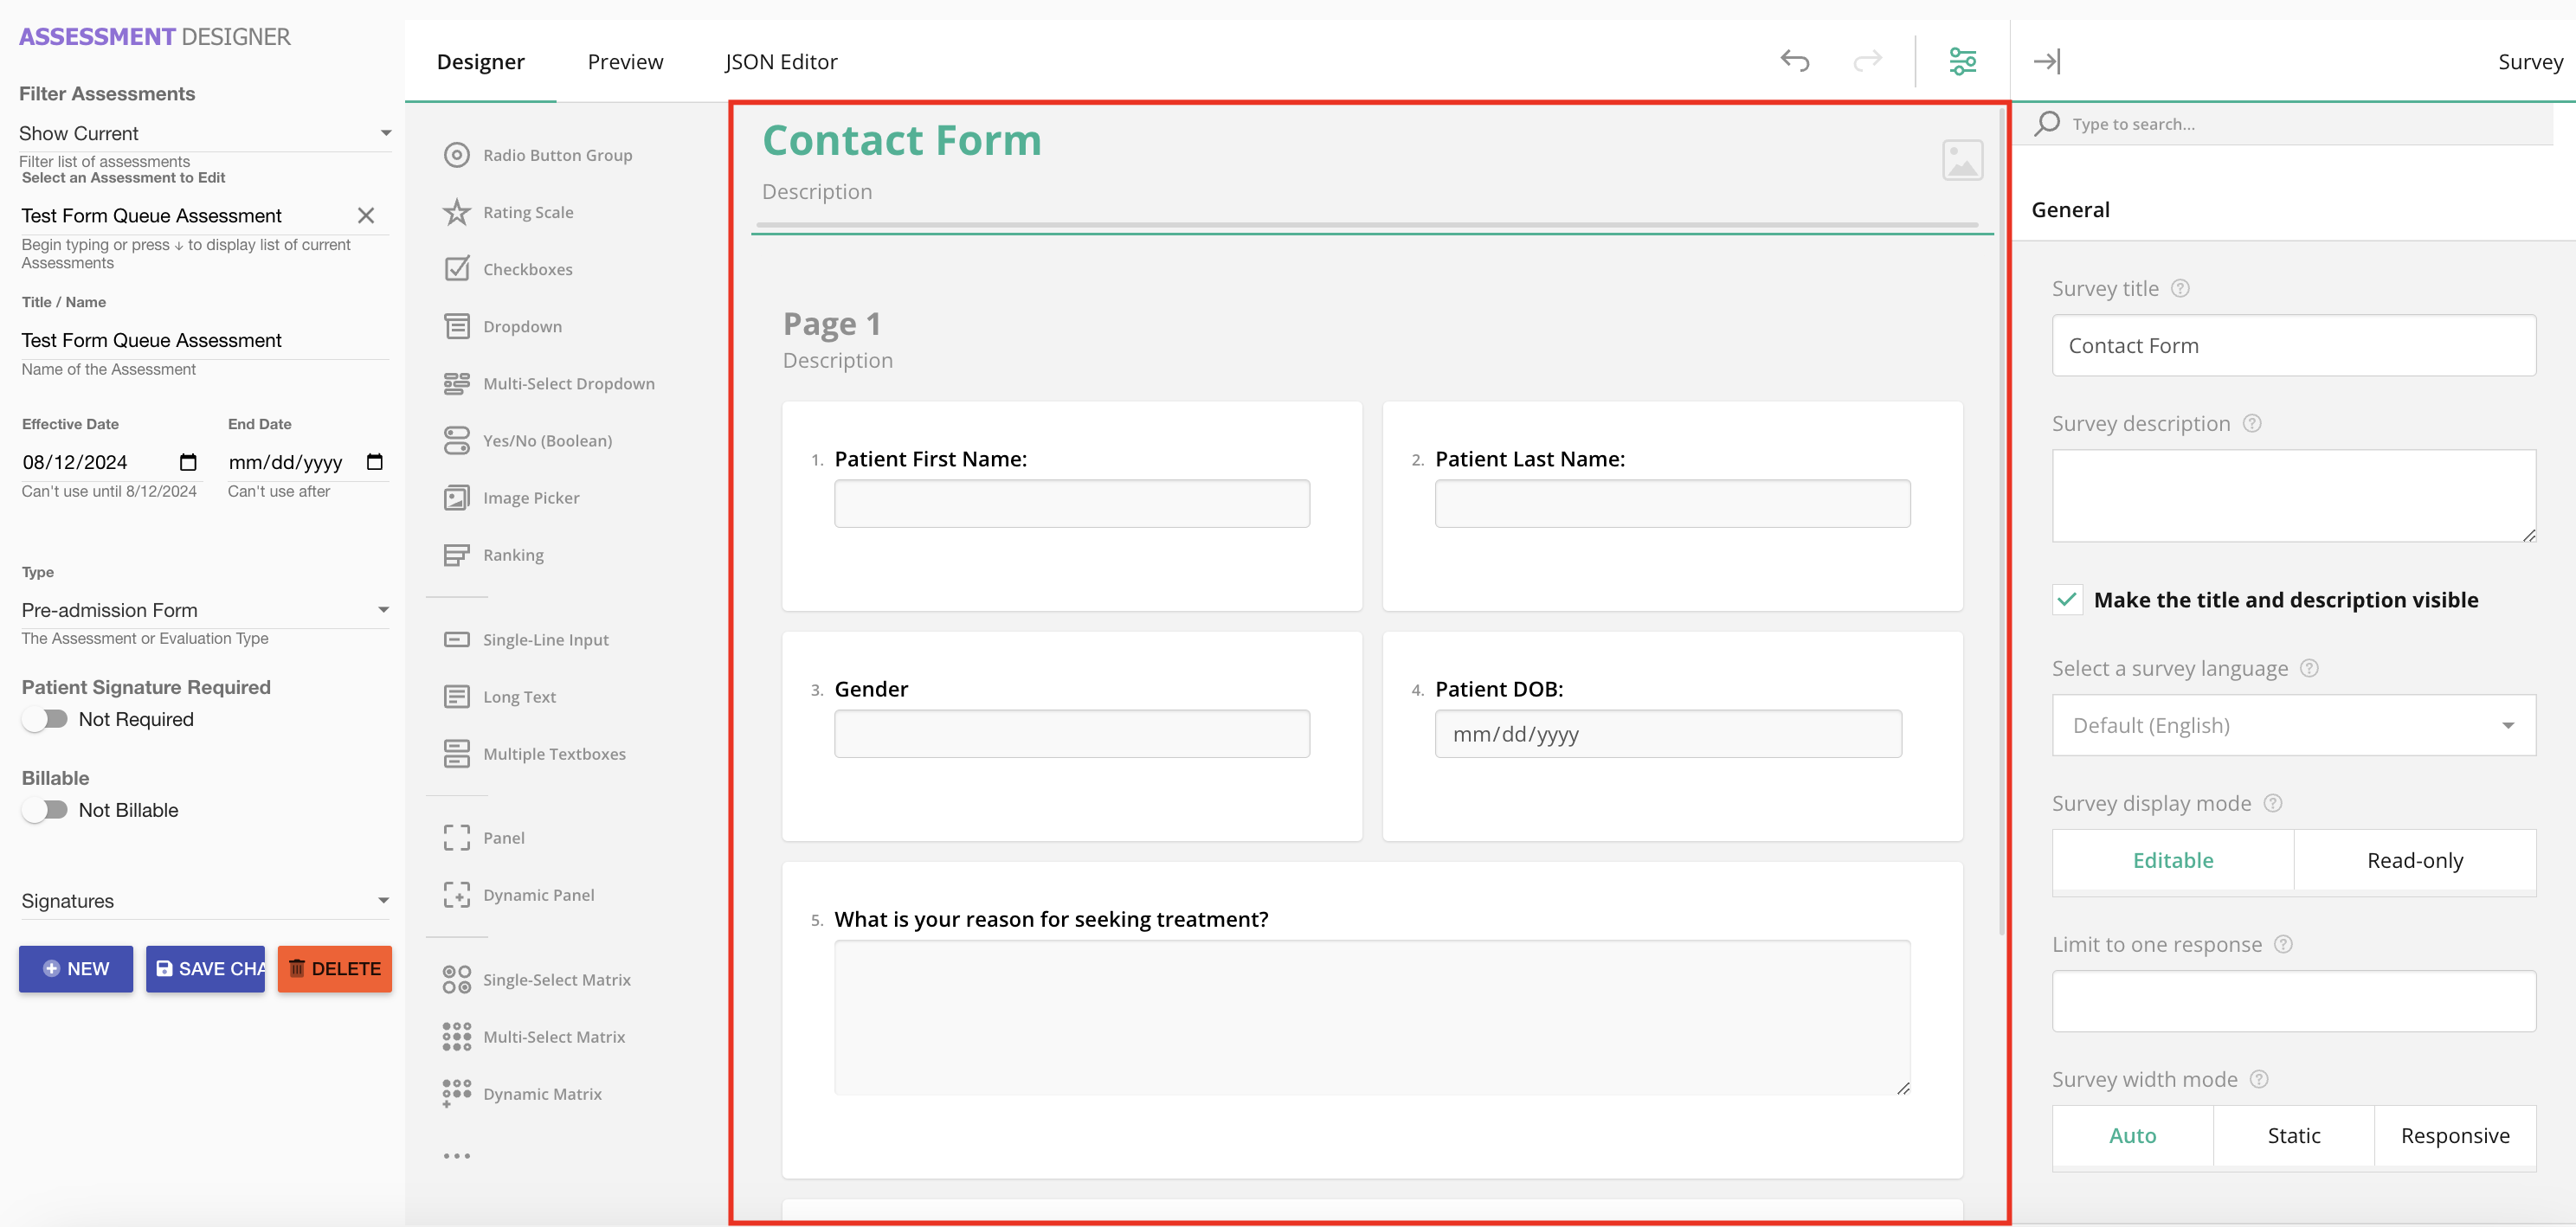The image size is (2576, 1227).
Task: Toggle the Billable switch
Action: pos(45,810)
